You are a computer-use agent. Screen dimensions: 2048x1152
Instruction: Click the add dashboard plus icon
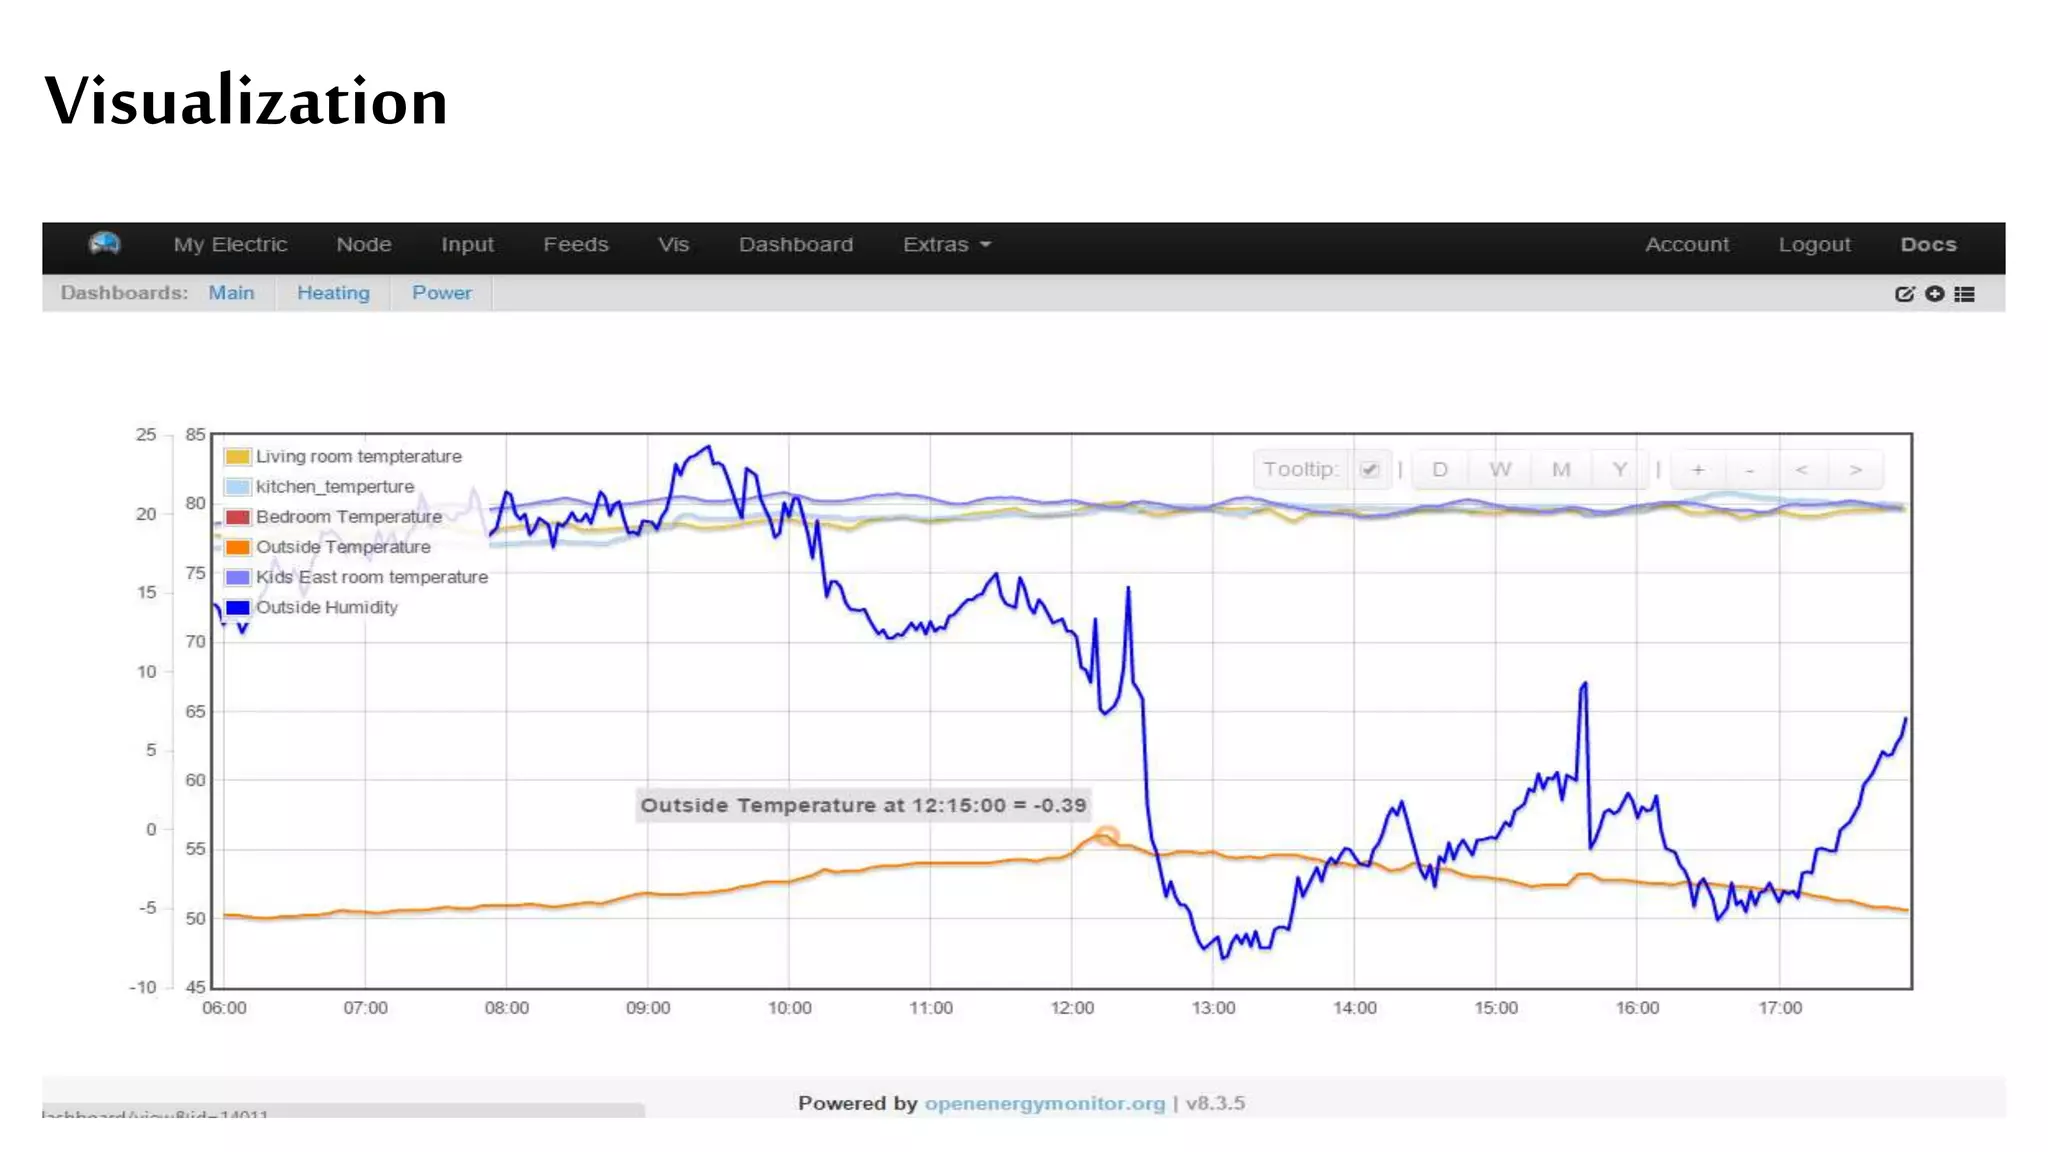pos(1935,294)
